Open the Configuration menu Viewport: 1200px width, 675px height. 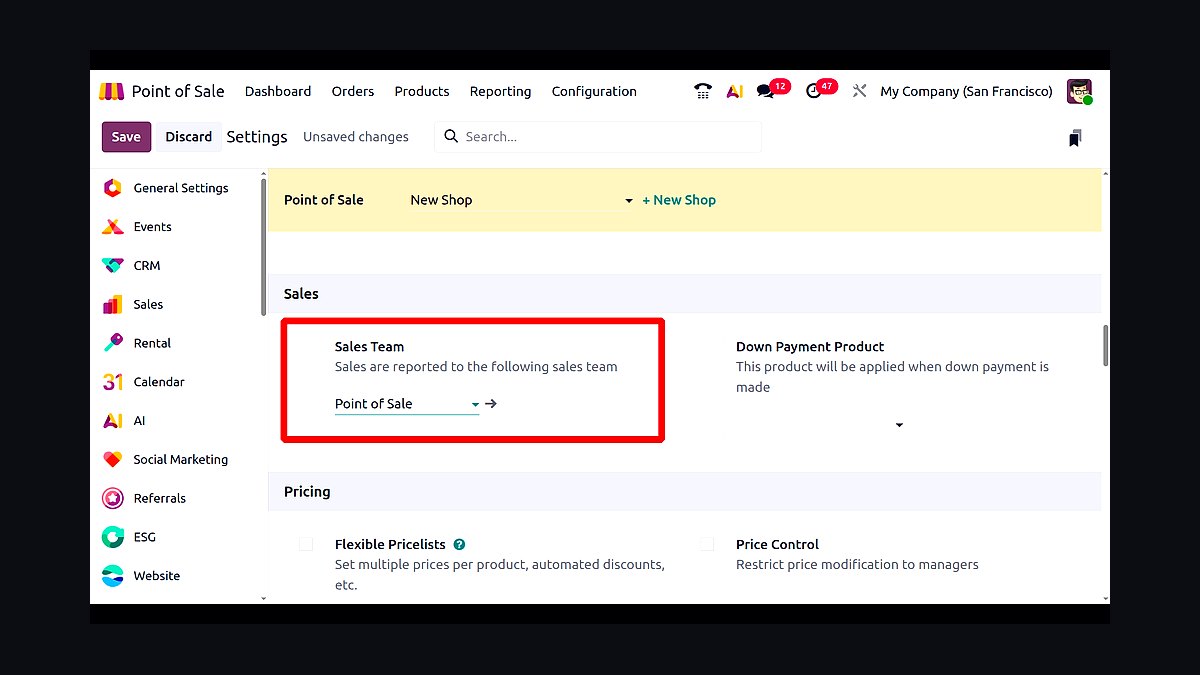tap(594, 91)
